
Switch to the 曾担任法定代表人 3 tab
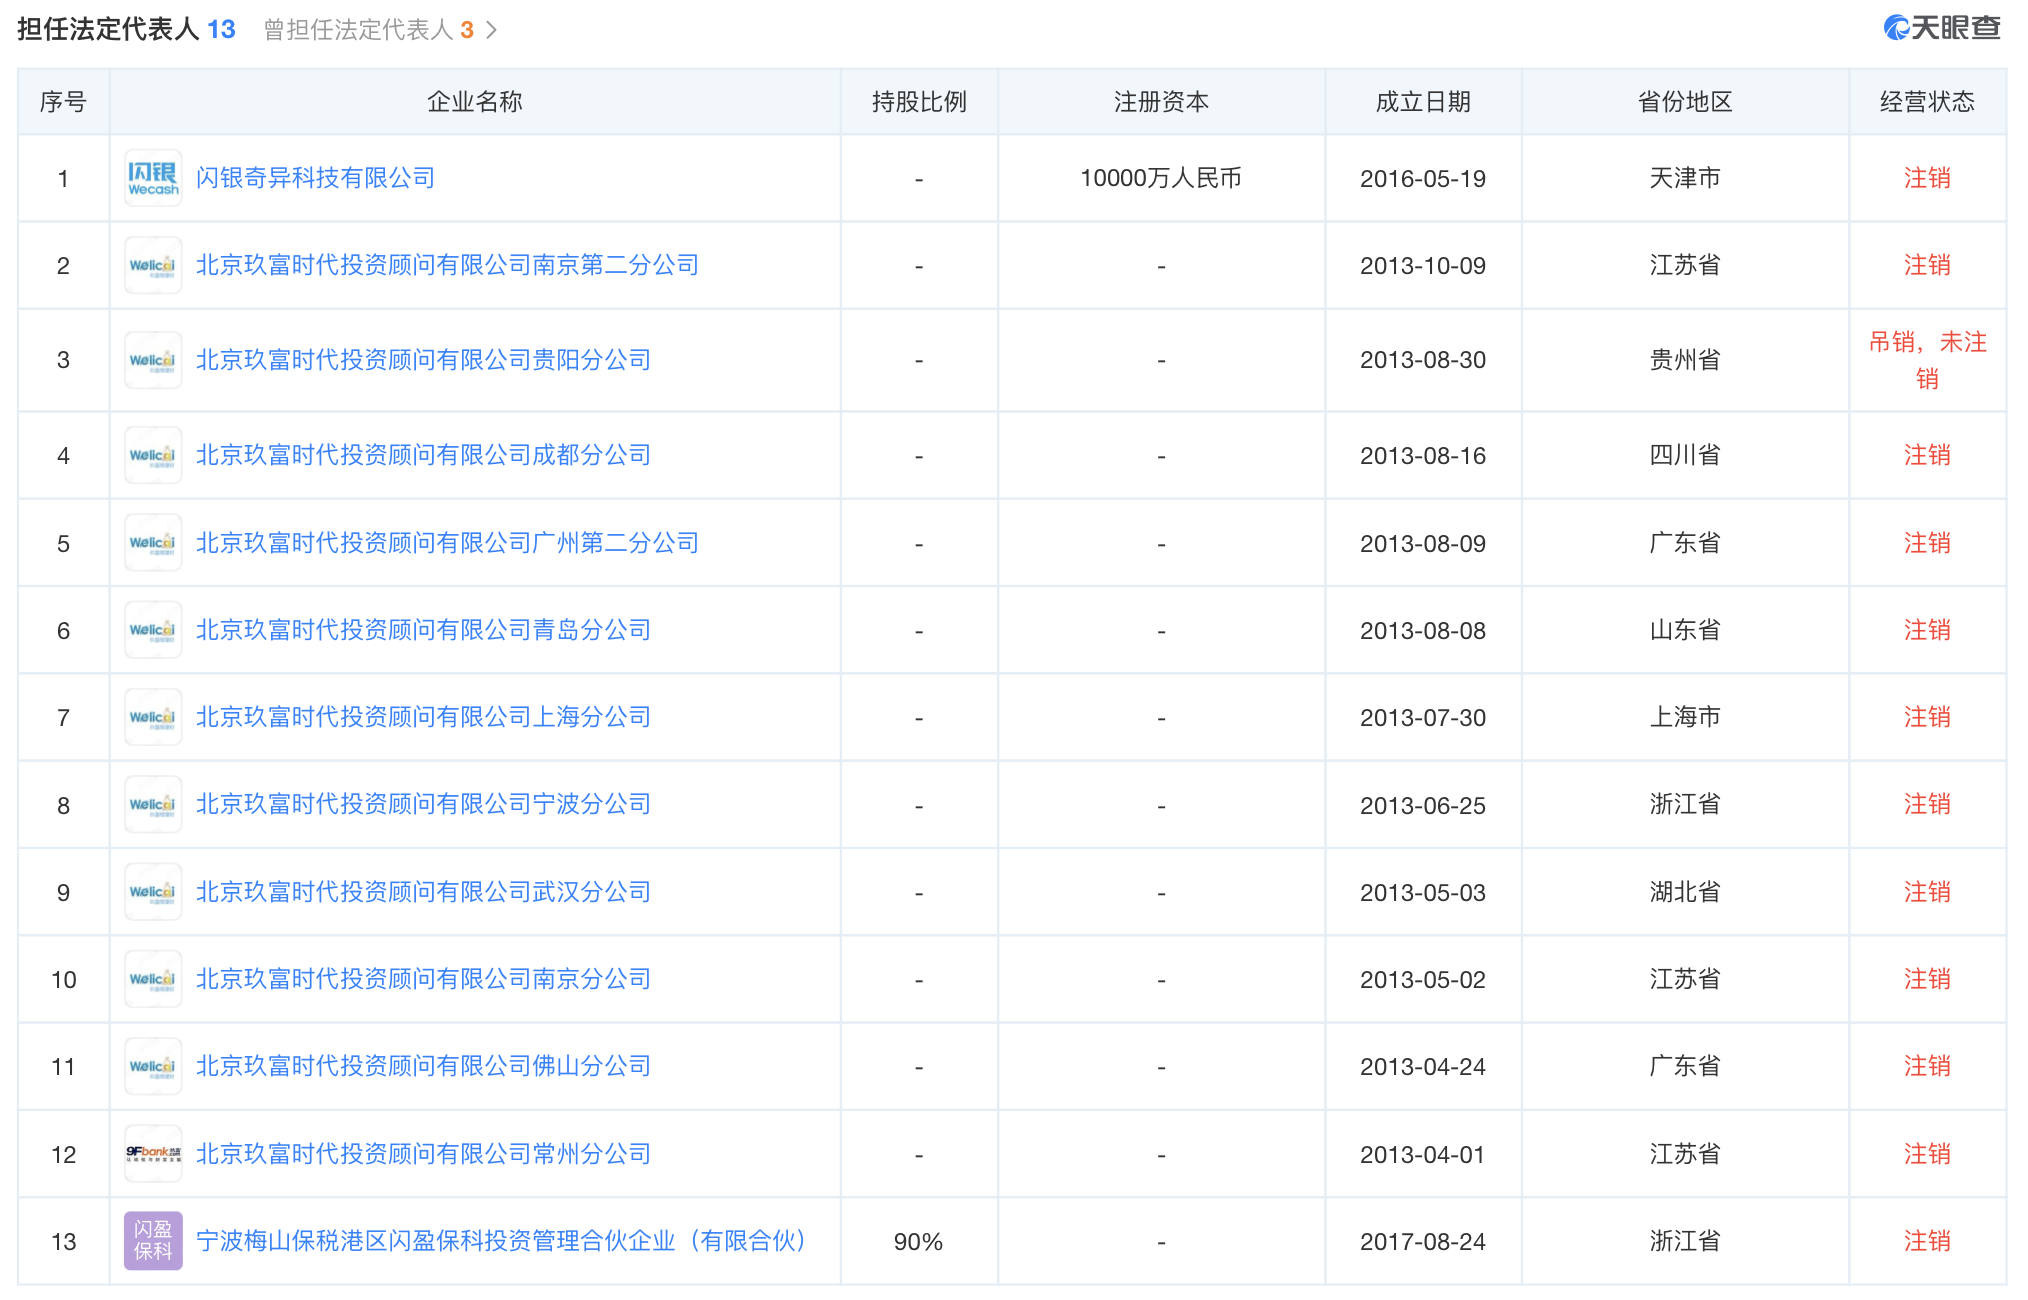(368, 30)
